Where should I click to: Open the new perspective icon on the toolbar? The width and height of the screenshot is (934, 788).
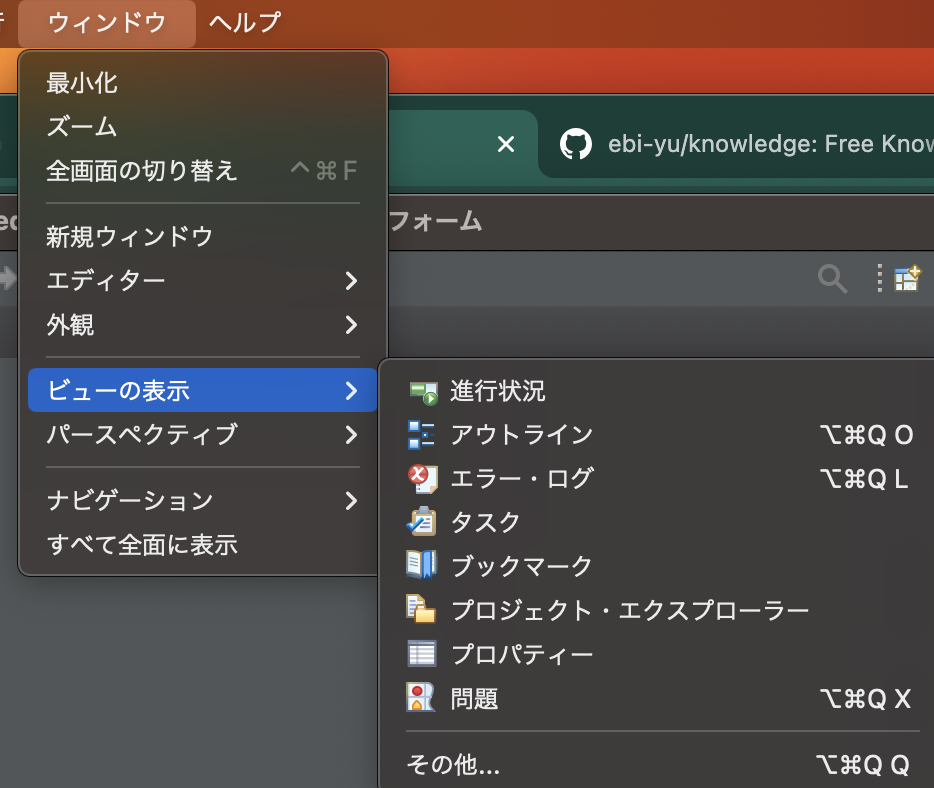[906, 279]
